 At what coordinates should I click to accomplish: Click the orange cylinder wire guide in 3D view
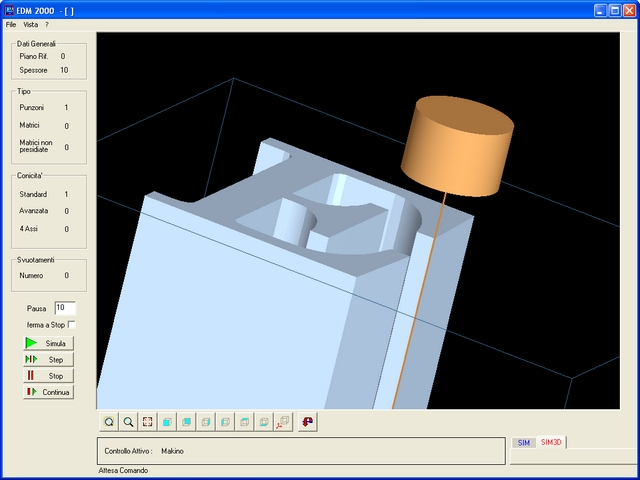pyautogui.click(x=457, y=146)
